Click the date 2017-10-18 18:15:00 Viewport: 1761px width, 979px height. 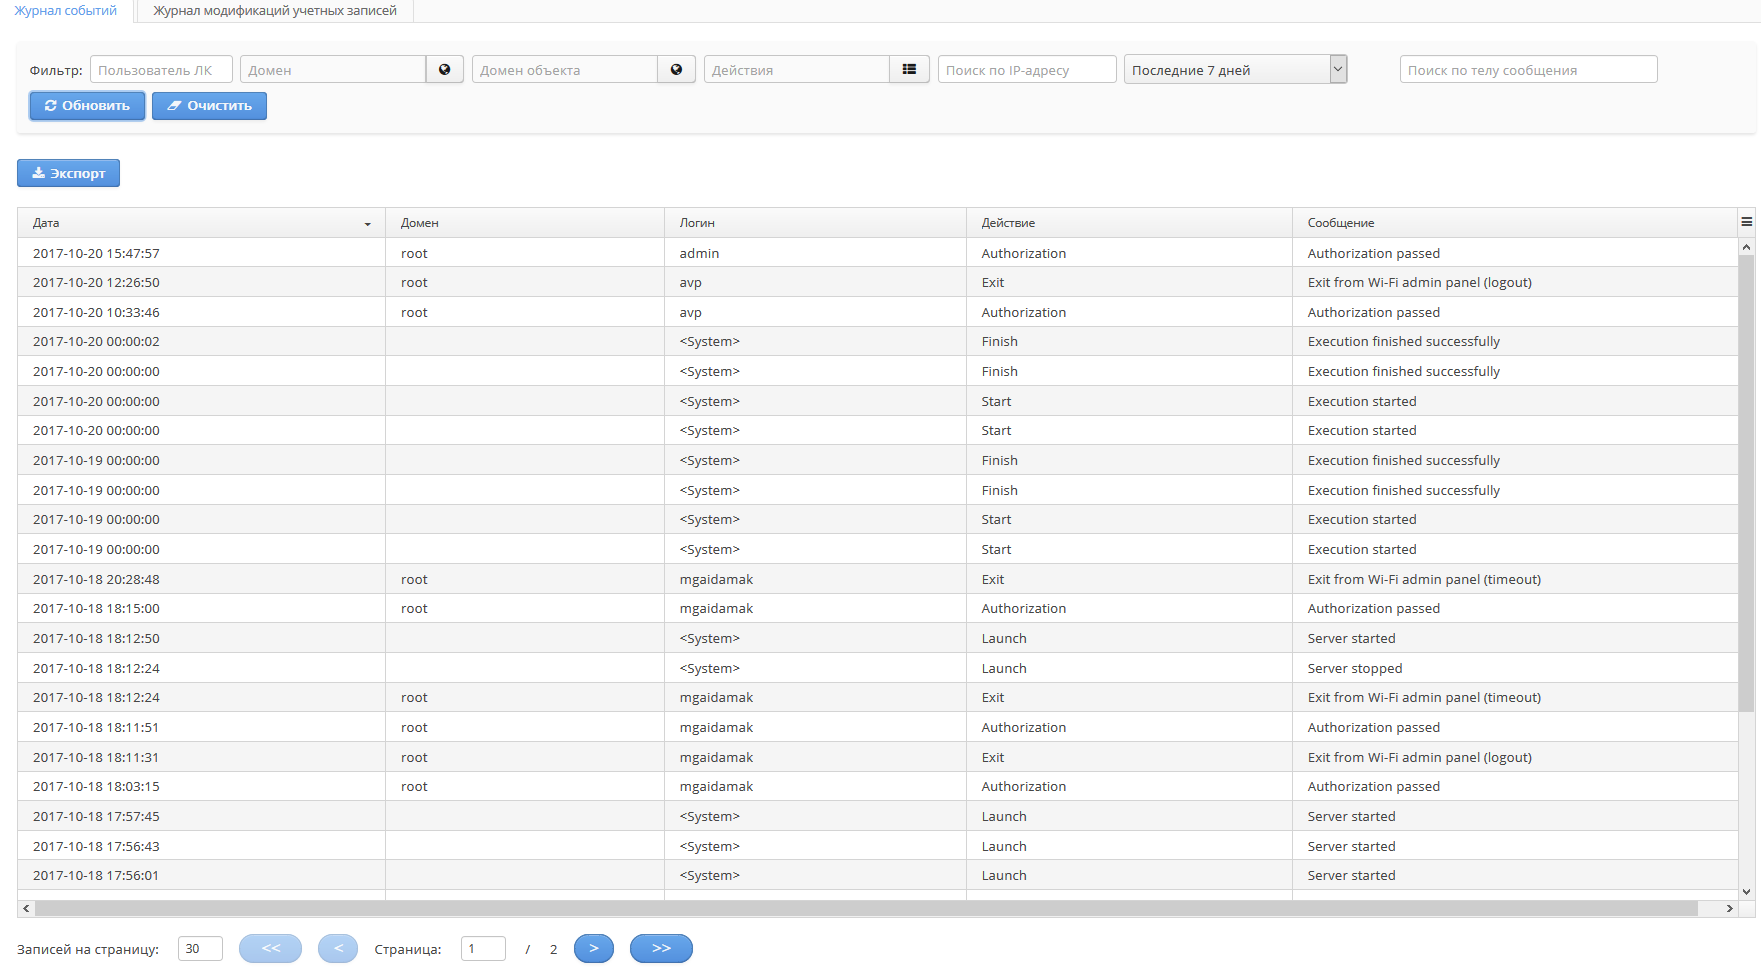coord(96,609)
